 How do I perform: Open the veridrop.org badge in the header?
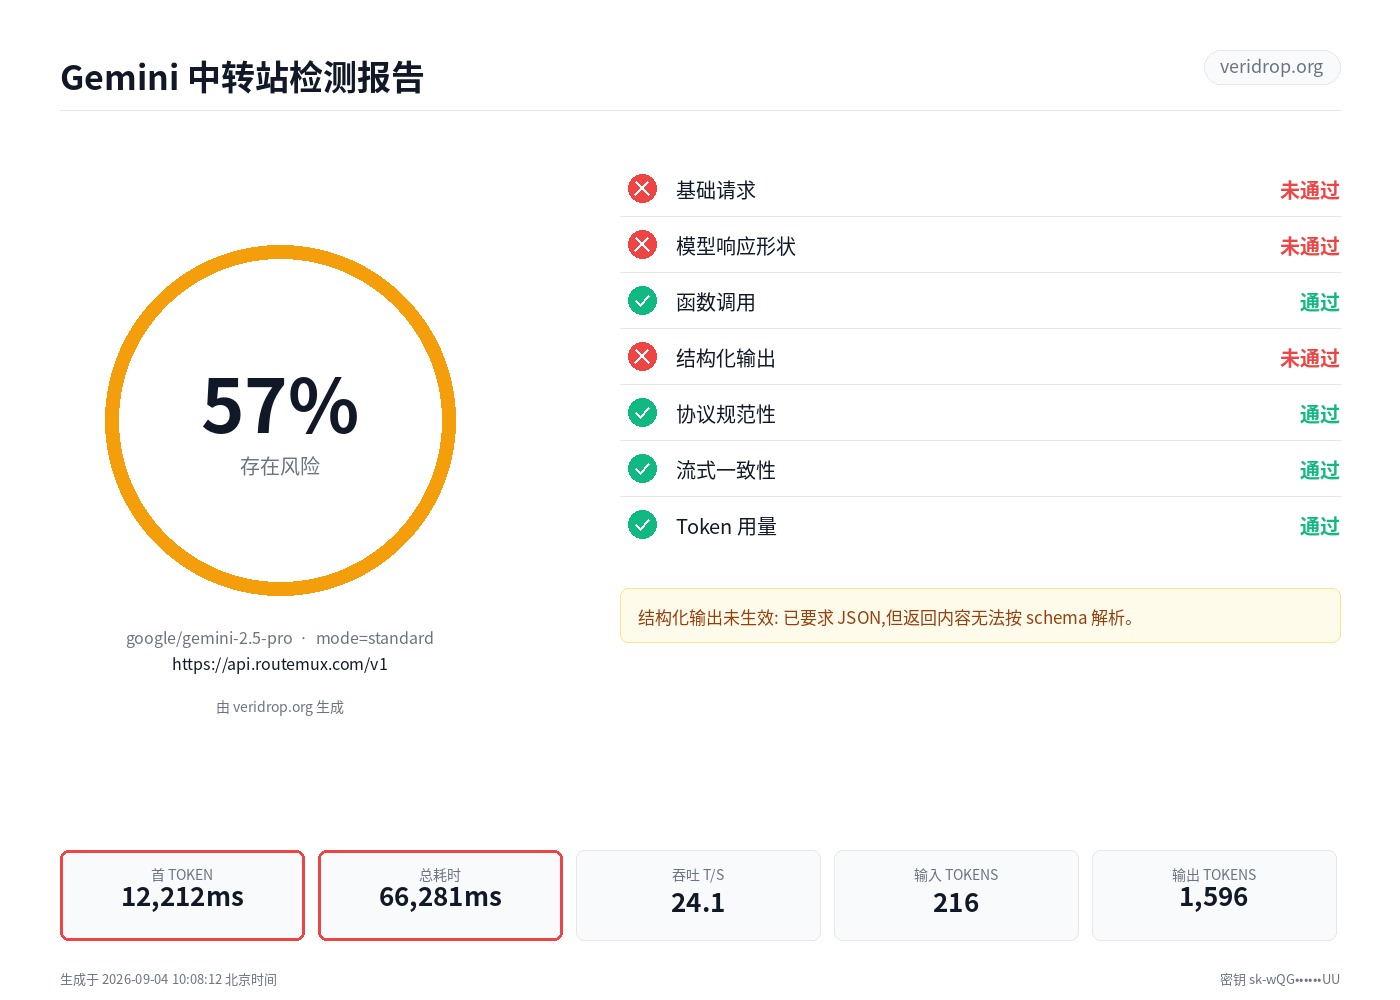click(1271, 67)
